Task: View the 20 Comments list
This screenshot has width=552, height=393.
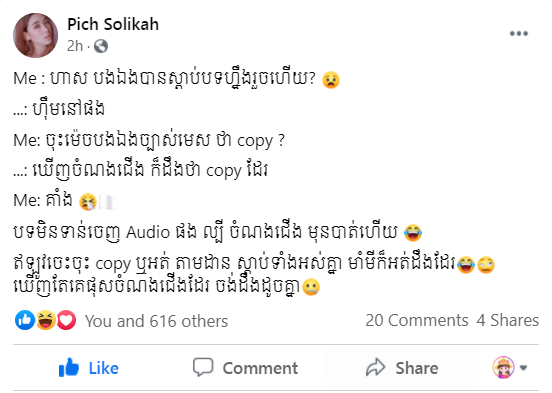Action: pos(417,320)
